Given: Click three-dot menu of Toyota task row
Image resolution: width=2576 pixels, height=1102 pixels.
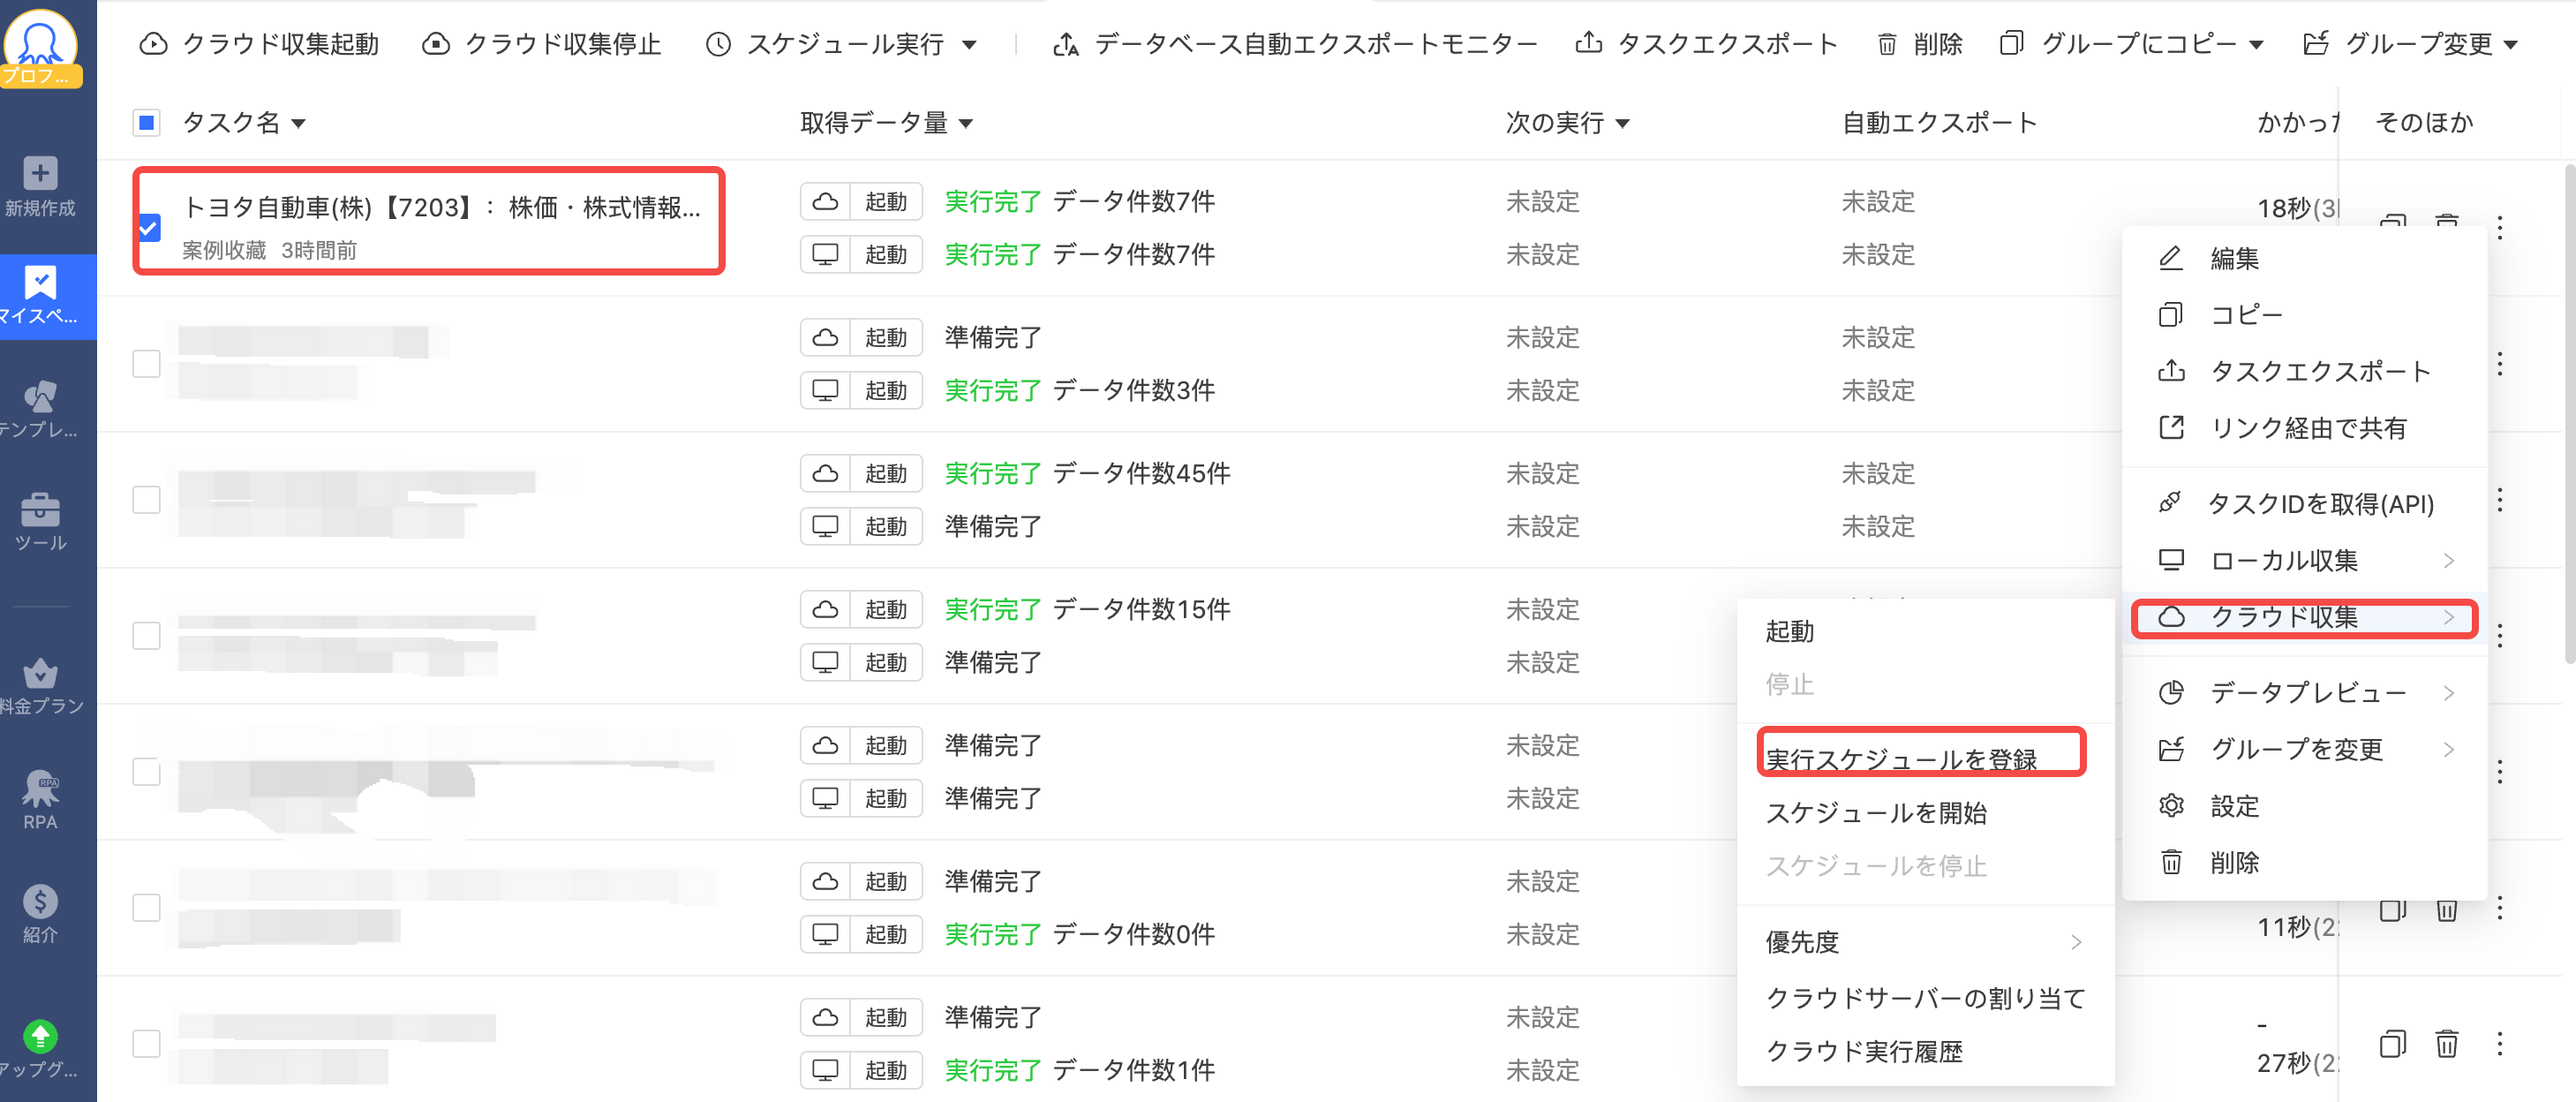Looking at the screenshot, I should click(2500, 227).
